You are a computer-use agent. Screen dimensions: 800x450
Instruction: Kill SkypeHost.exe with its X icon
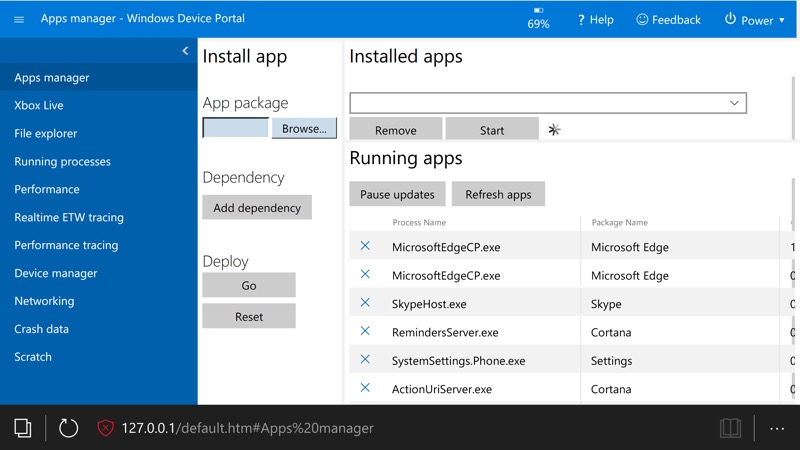[x=365, y=303]
